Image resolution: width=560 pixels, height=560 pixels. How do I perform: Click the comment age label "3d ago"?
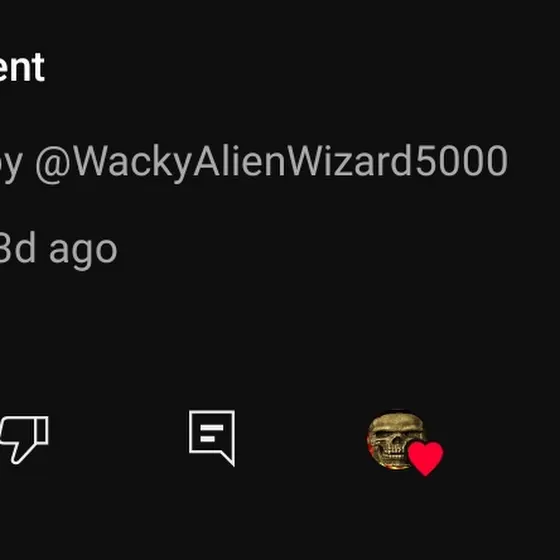tap(58, 249)
